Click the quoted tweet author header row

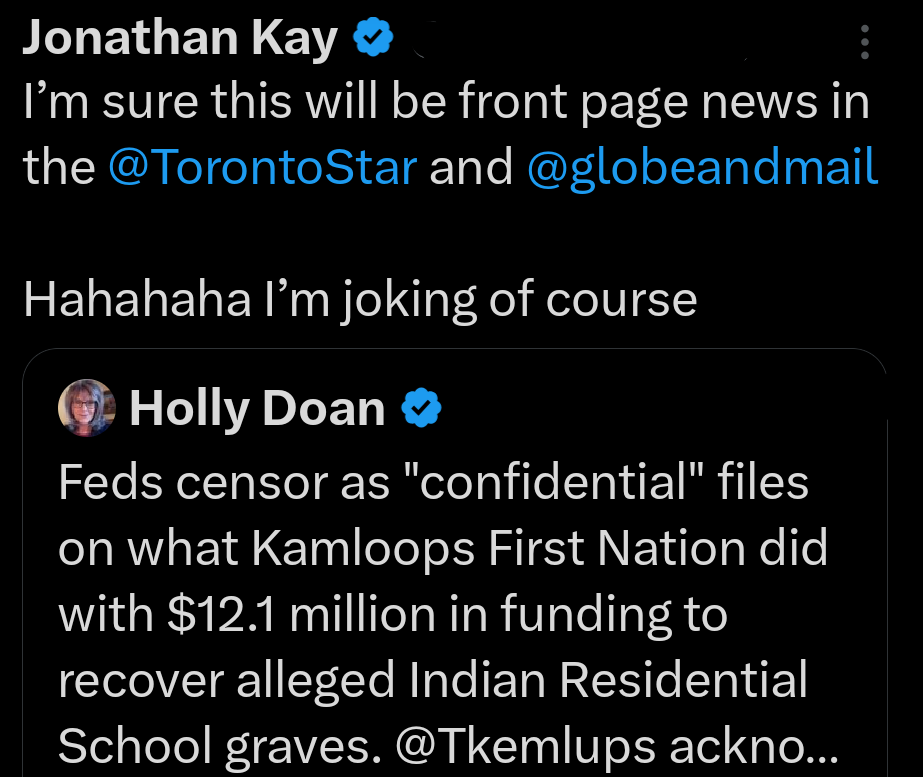click(250, 407)
